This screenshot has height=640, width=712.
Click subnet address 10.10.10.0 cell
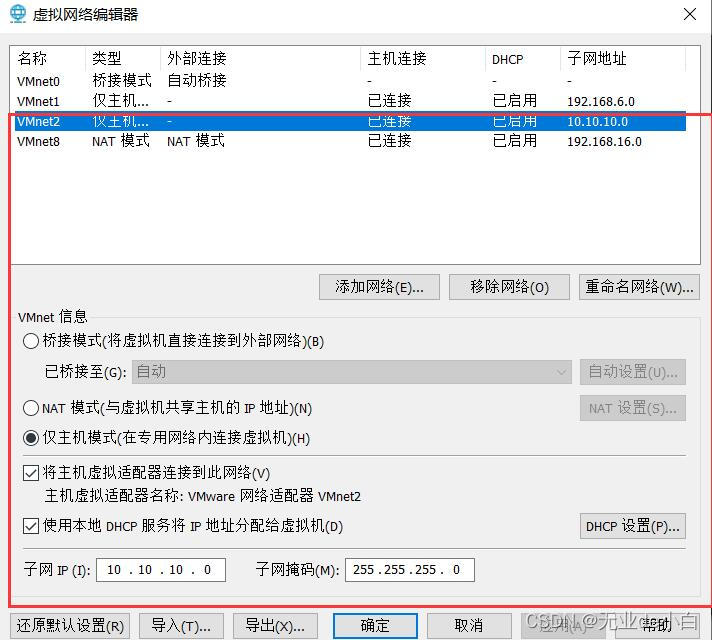598,122
